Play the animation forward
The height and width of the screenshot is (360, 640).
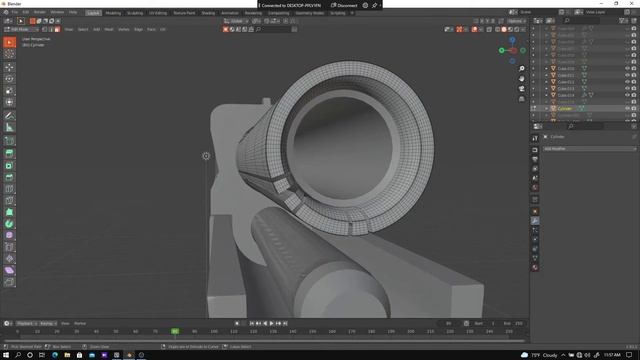[x=271, y=323]
